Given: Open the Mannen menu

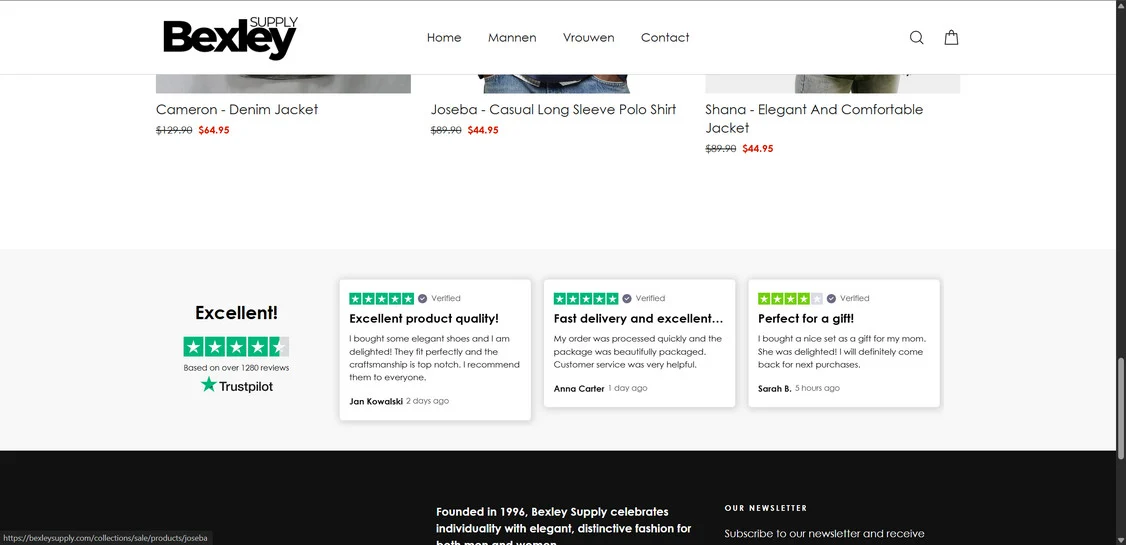Looking at the screenshot, I should pyautogui.click(x=512, y=37).
